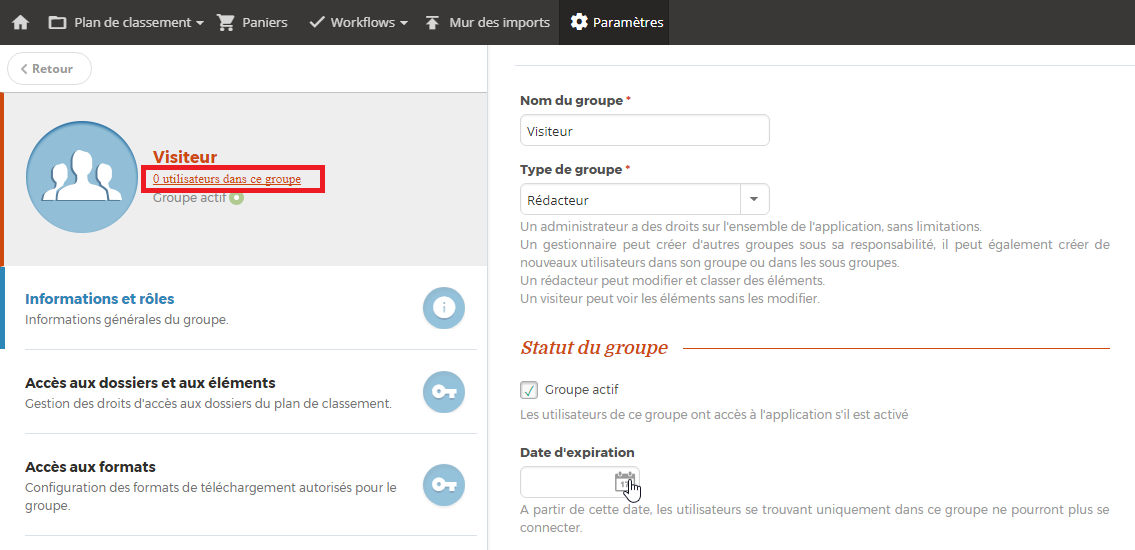Open '0 utilisateurs dans ce groupe' link

coord(227,179)
